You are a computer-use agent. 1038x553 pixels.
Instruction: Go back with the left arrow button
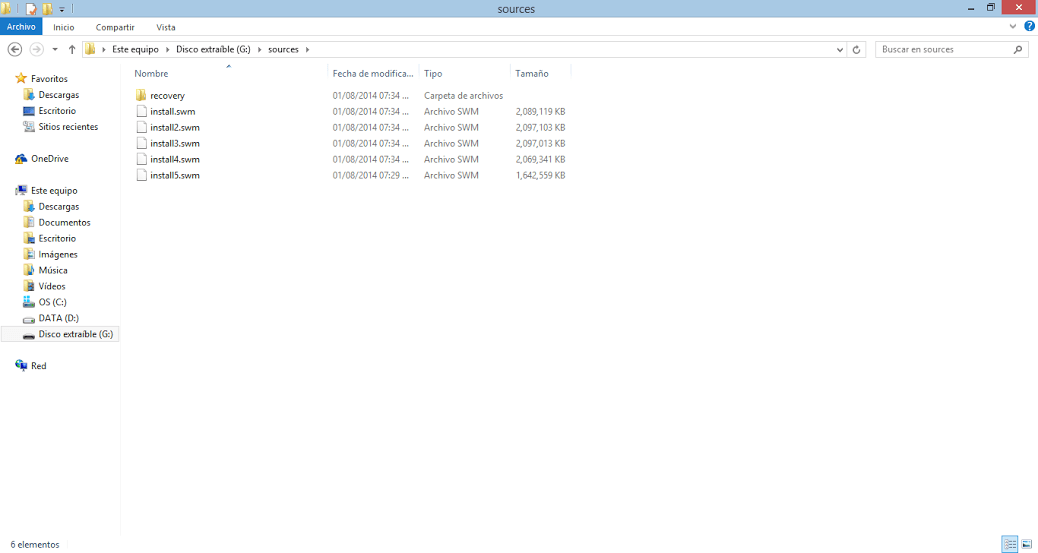(x=15, y=49)
